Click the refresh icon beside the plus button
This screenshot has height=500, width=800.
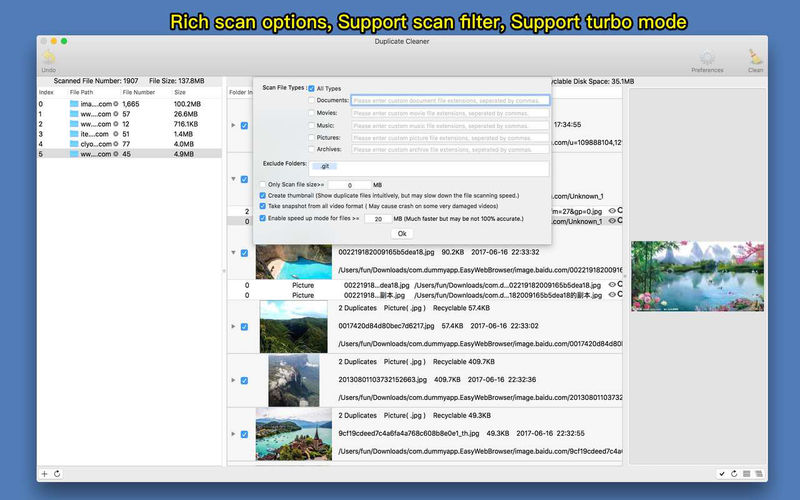pos(57,473)
